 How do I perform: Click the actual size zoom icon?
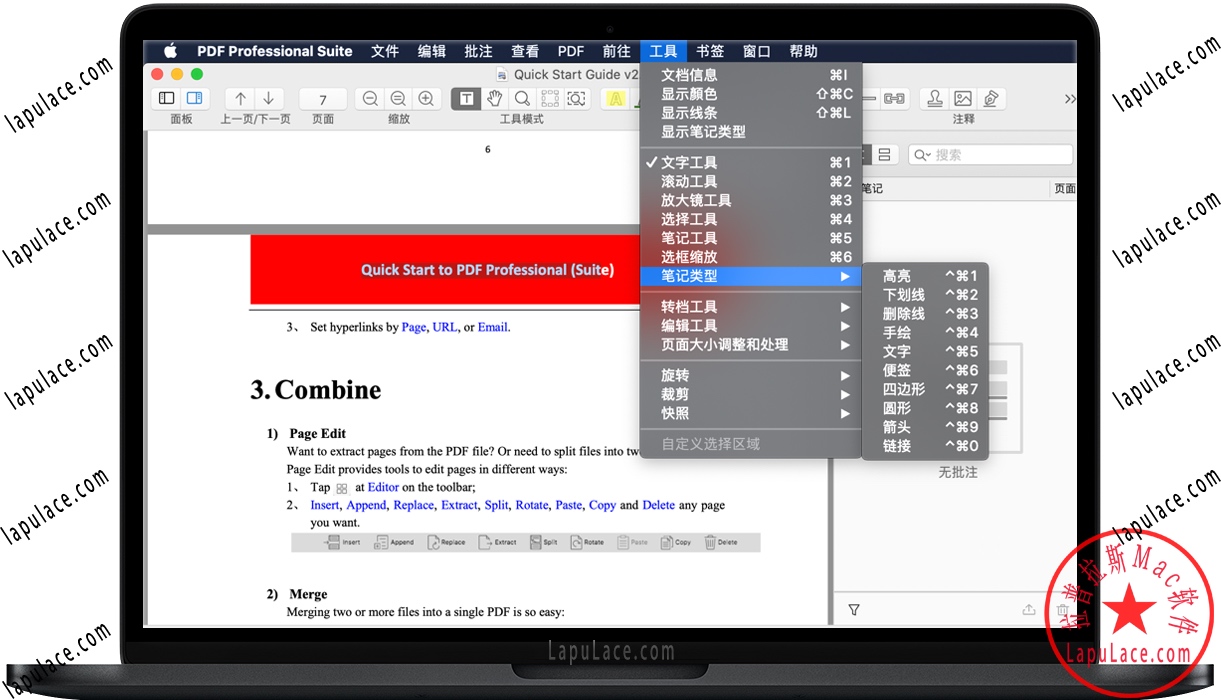(398, 98)
